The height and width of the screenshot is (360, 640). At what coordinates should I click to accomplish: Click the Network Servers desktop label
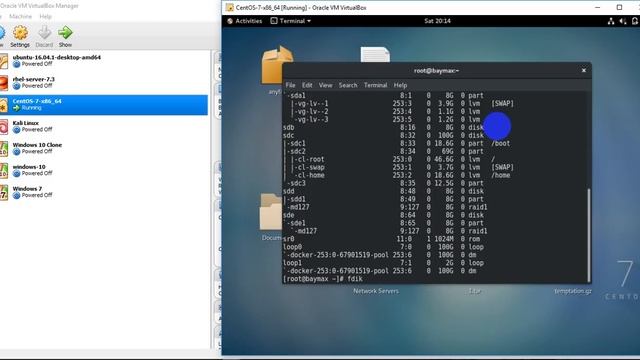(x=376, y=291)
